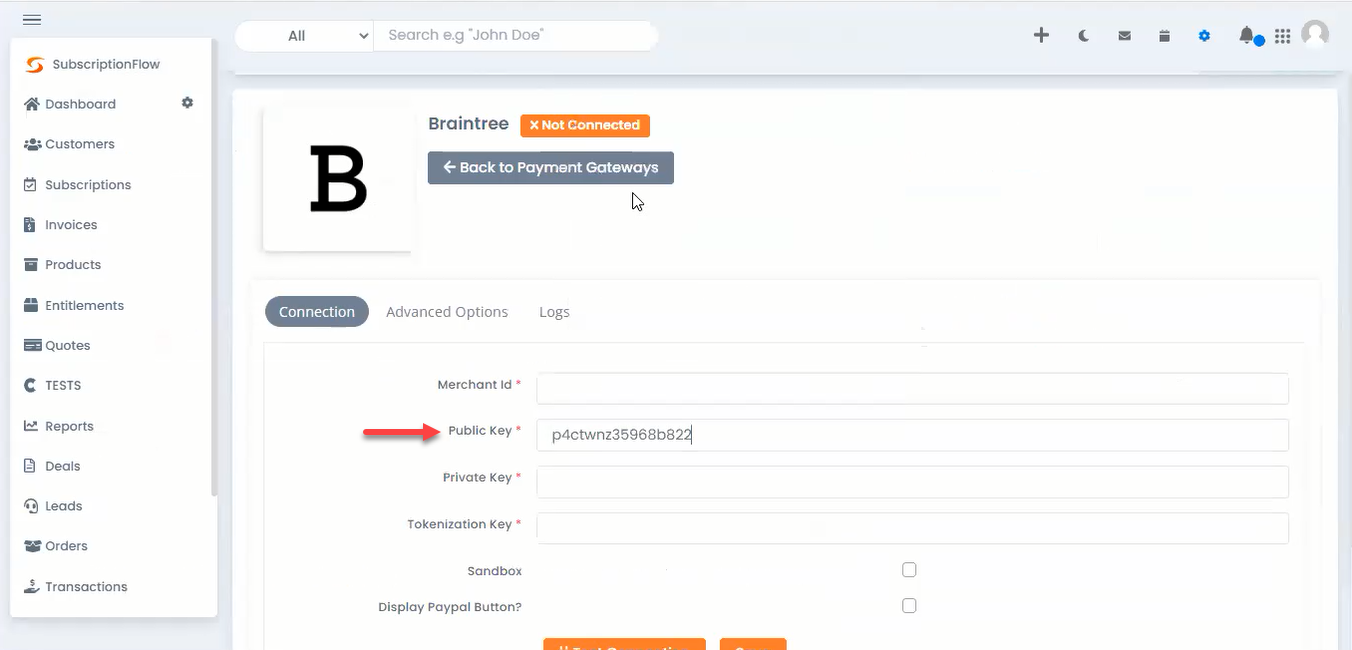This screenshot has width=1352, height=650.
Task: Click the Leads headset icon
Action: [x=31, y=506]
